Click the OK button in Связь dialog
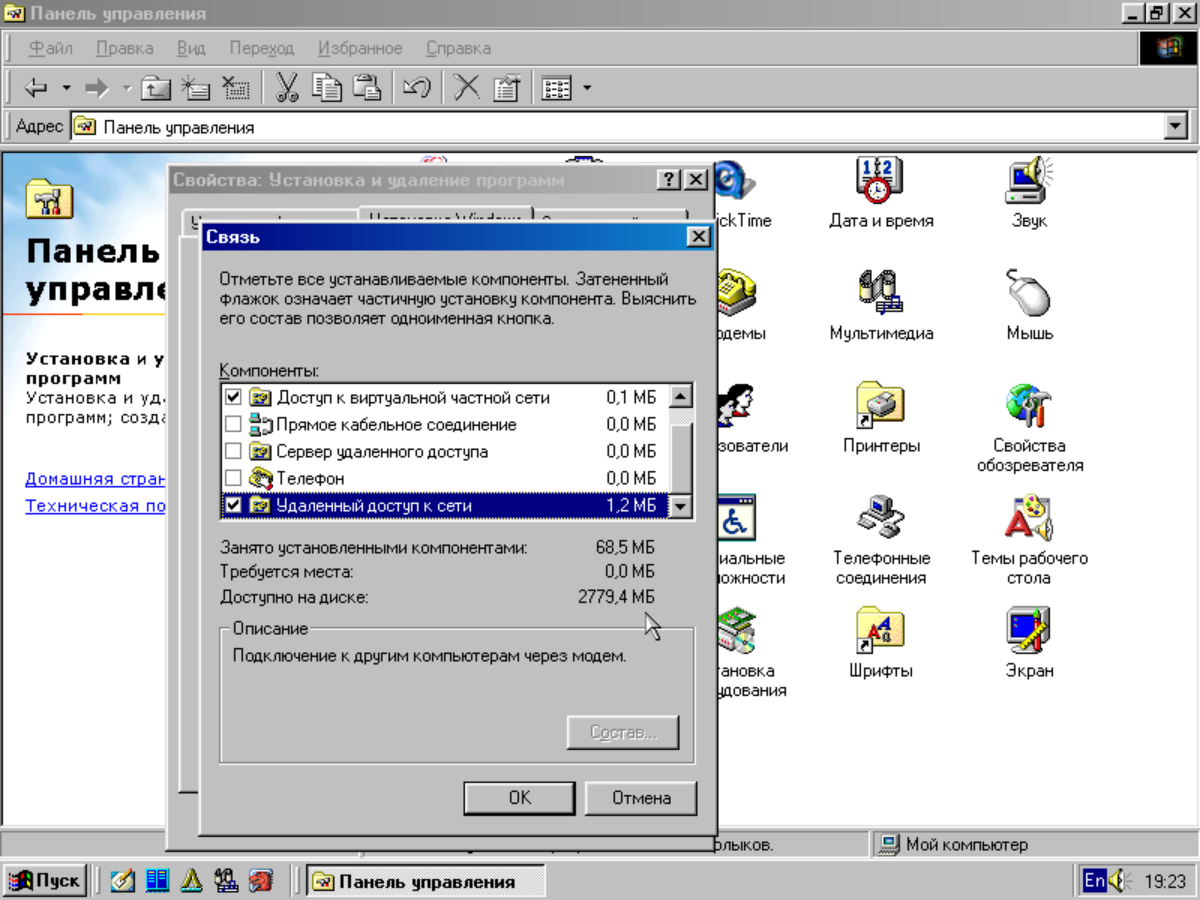 tap(519, 797)
